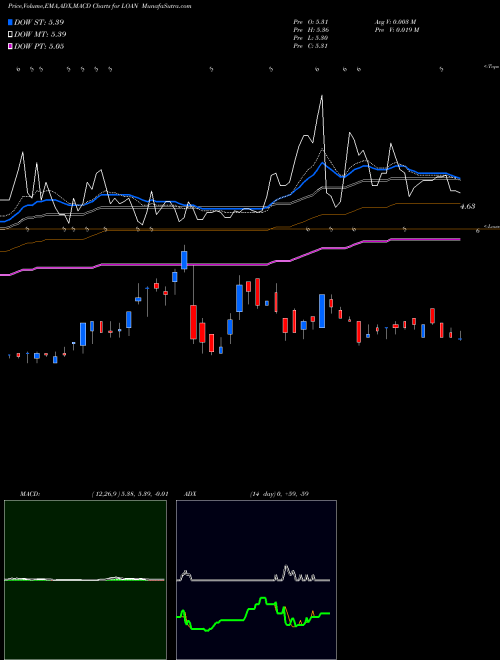This screenshot has height=660, width=500.
Task: Select the 'DOW MT: 5.39' legend text
Action: tap(40, 35)
